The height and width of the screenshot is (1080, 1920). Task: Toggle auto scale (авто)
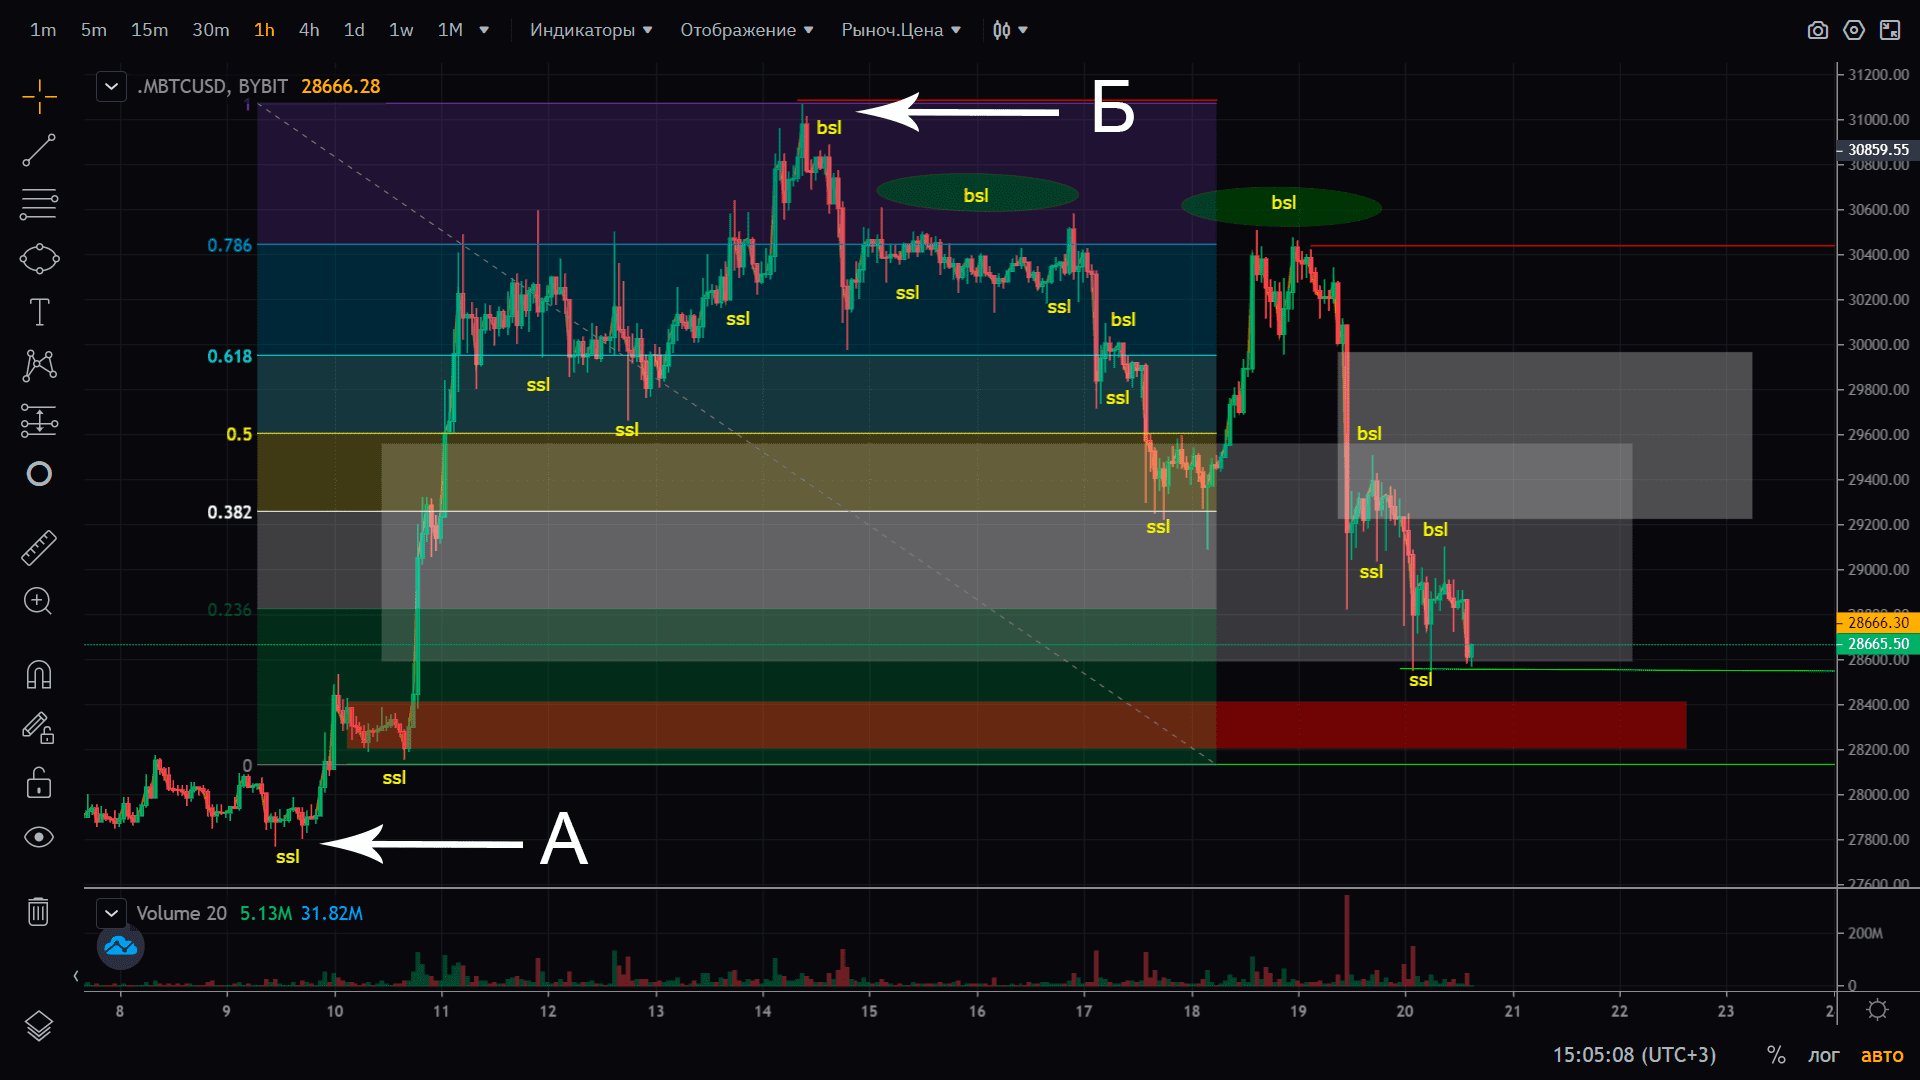click(x=1882, y=1055)
